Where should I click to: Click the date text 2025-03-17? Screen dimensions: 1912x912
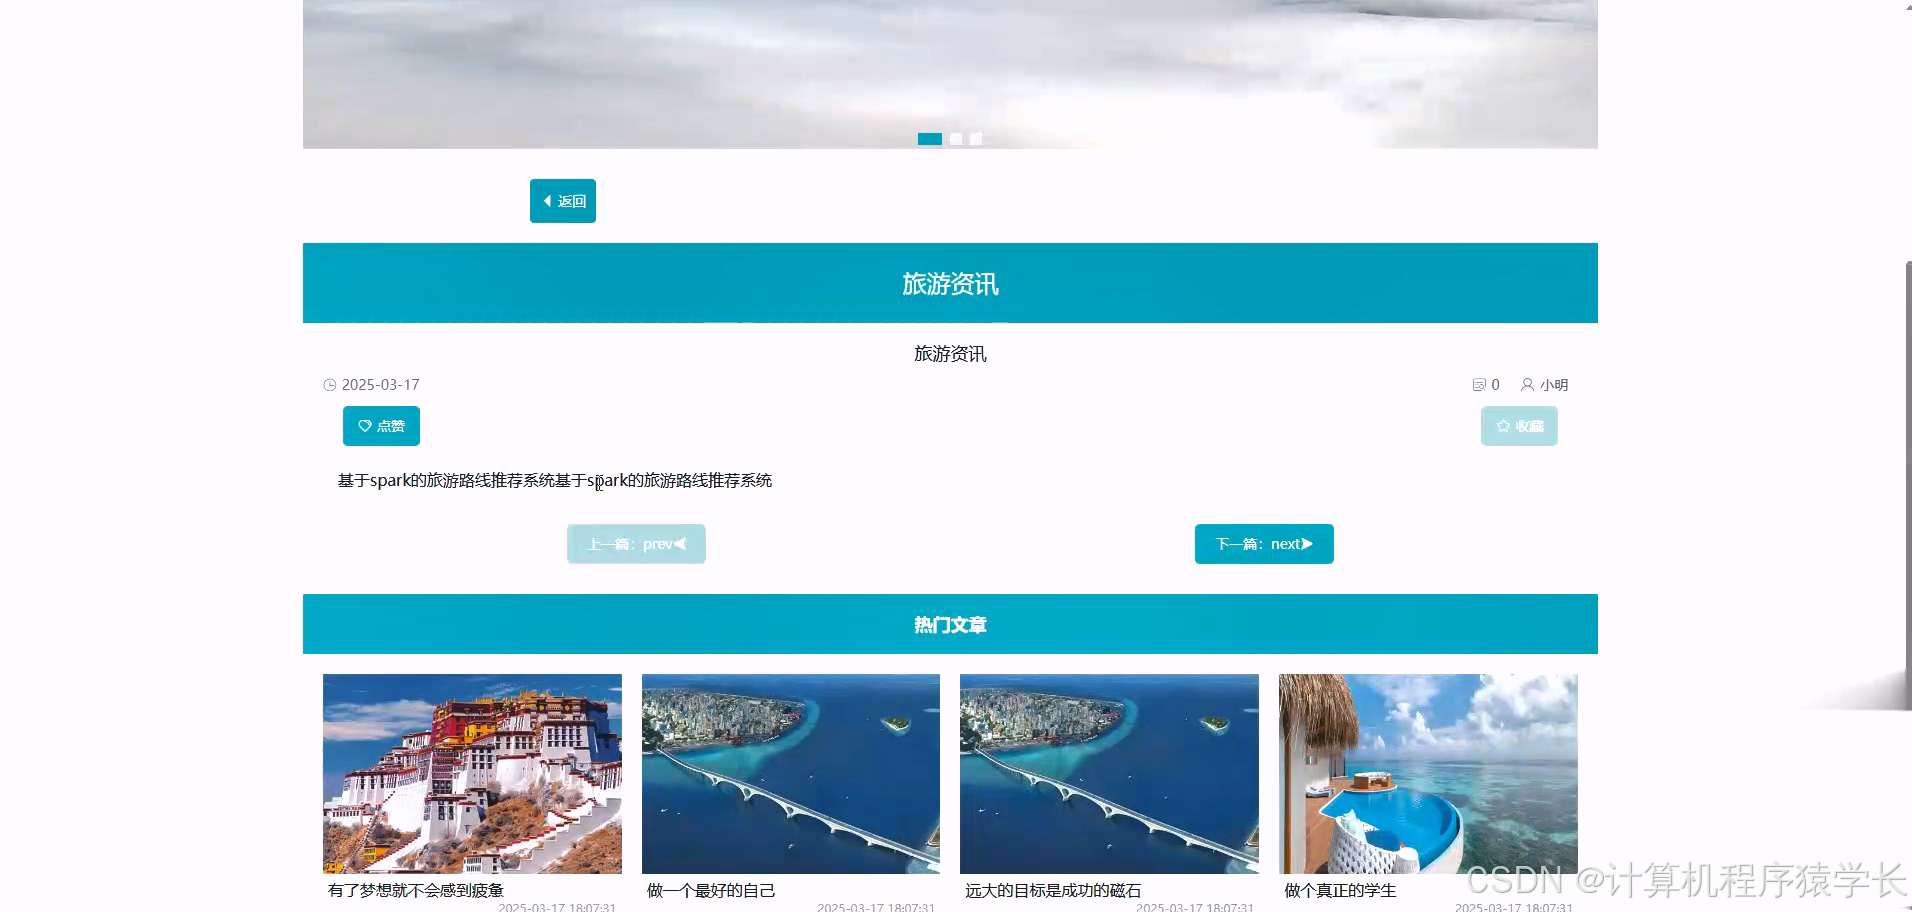[x=381, y=385]
